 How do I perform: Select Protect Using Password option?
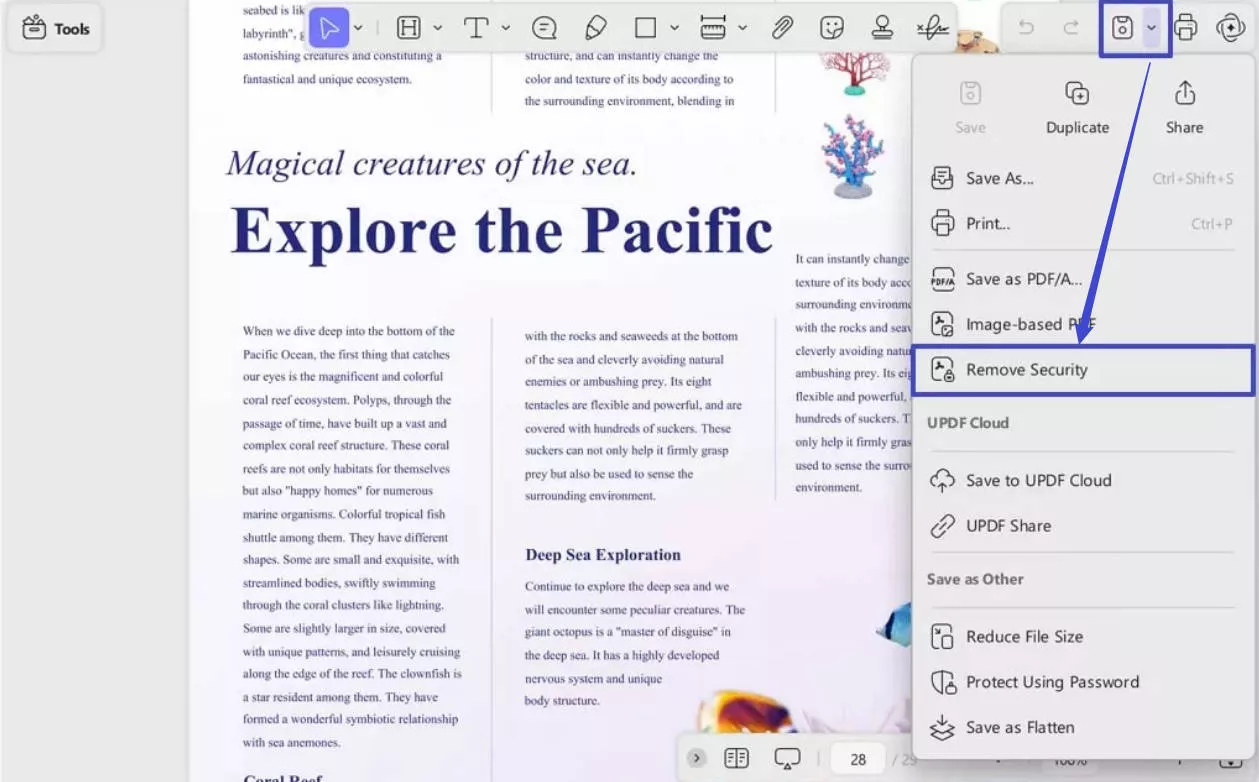coord(1052,682)
